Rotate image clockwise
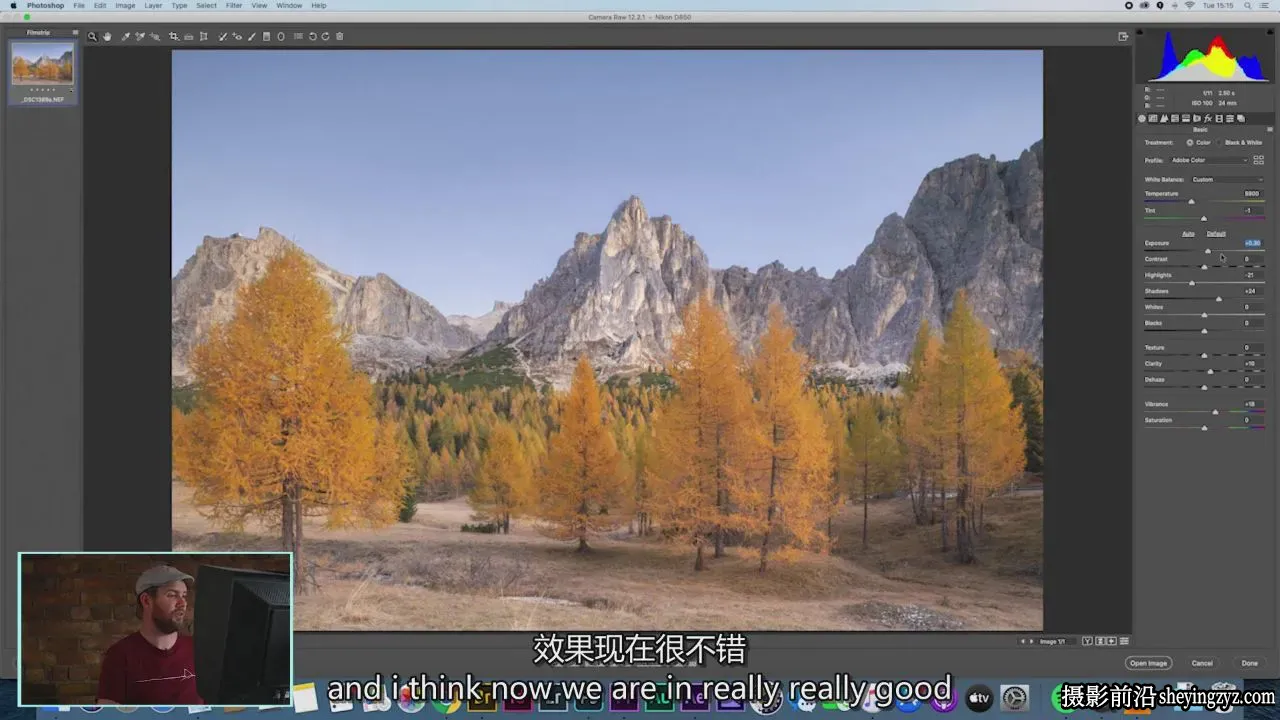Screen dimensions: 1280x720 (325, 37)
